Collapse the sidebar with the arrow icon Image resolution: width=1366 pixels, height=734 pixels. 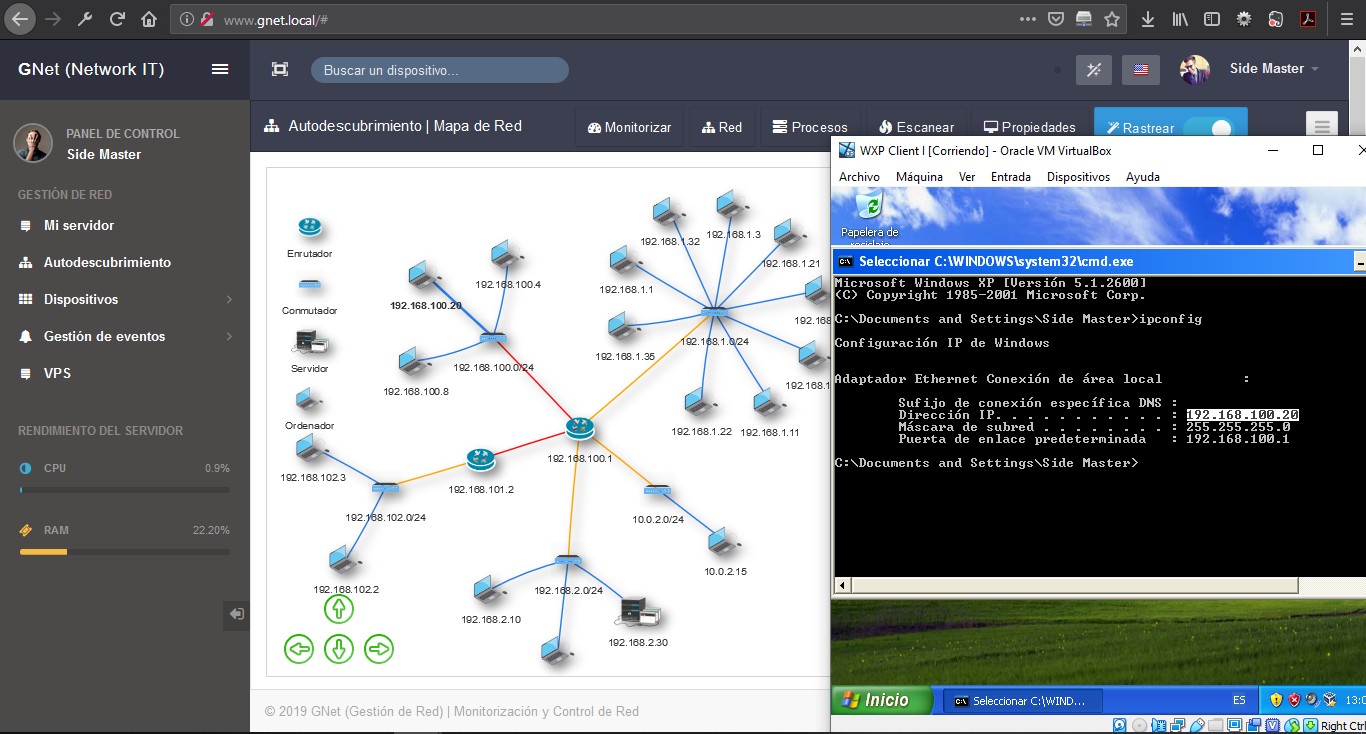pyautogui.click(x=236, y=613)
